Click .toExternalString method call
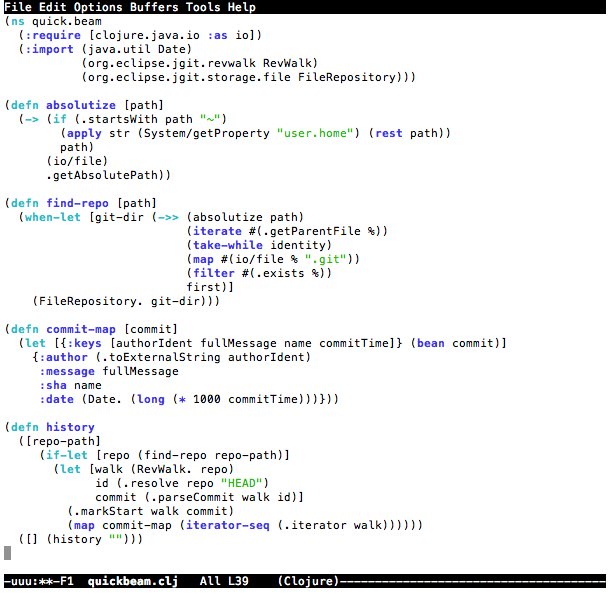The width and height of the screenshot is (609, 603). [x=161, y=357]
